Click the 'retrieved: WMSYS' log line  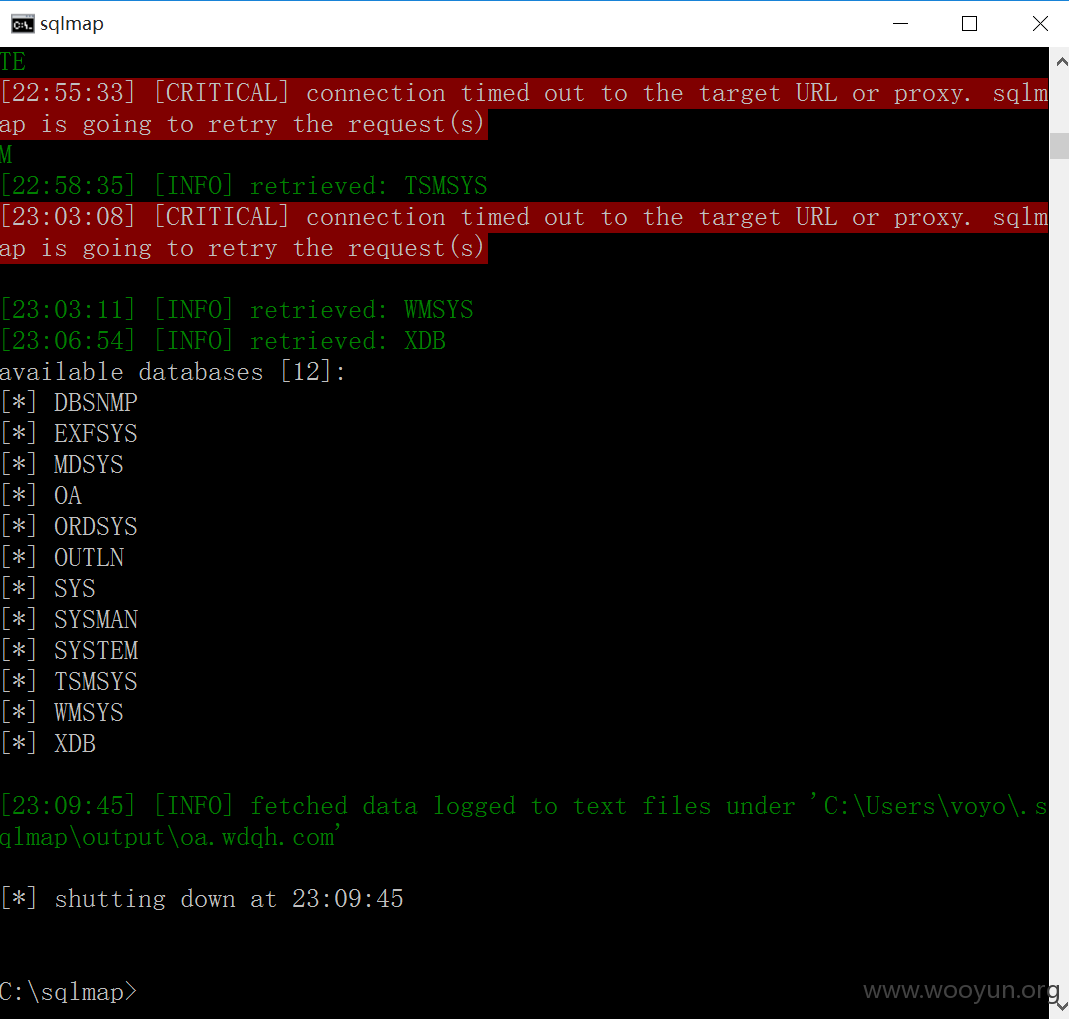(x=236, y=309)
